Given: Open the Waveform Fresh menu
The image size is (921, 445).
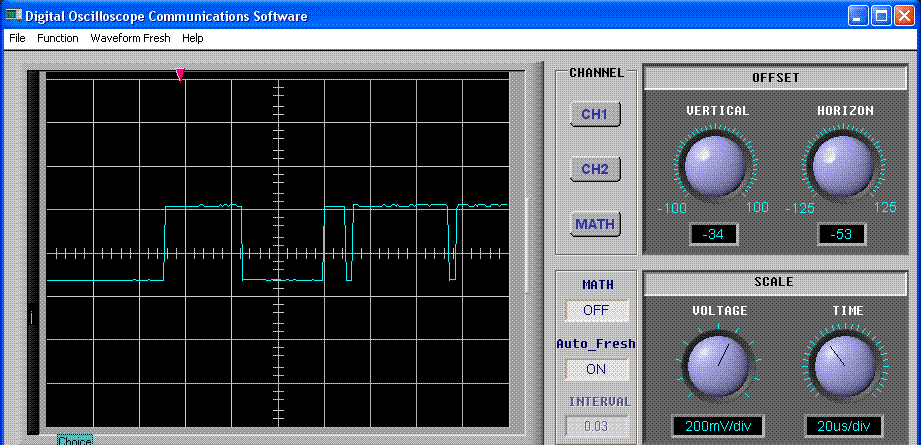Looking at the screenshot, I should [x=130, y=38].
